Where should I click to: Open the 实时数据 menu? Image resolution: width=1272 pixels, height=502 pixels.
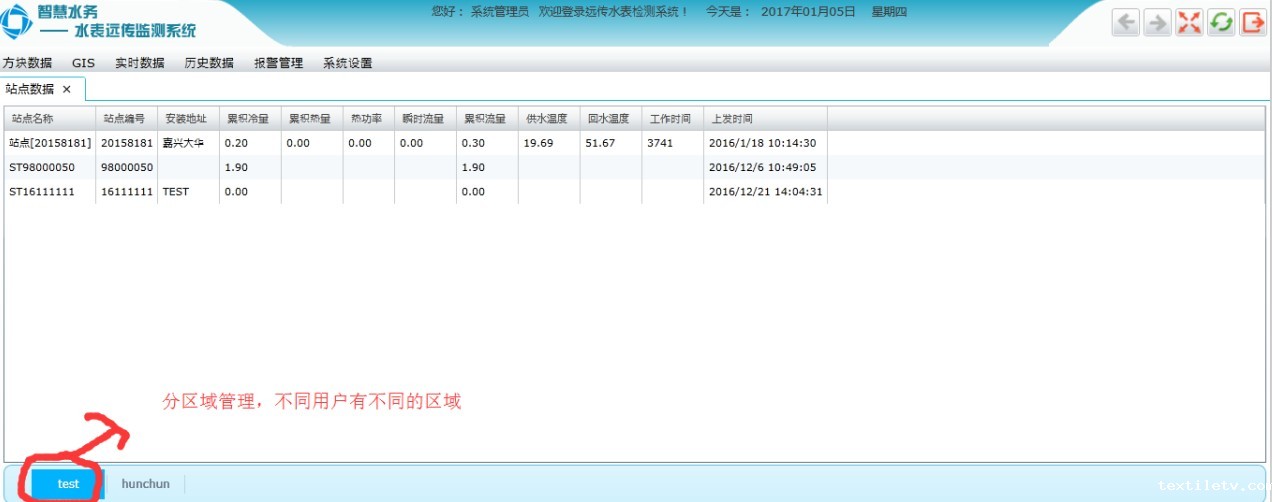pyautogui.click(x=139, y=63)
